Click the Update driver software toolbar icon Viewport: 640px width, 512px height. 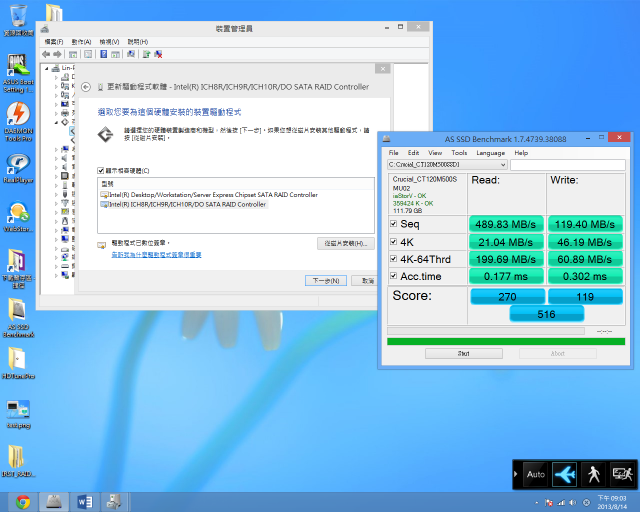click(x=147, y=54)
